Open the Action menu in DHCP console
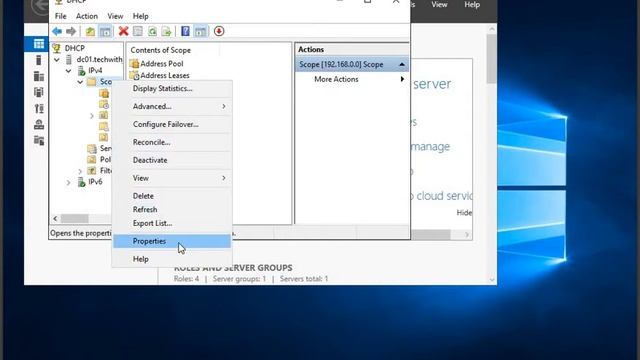 (87, 16)
